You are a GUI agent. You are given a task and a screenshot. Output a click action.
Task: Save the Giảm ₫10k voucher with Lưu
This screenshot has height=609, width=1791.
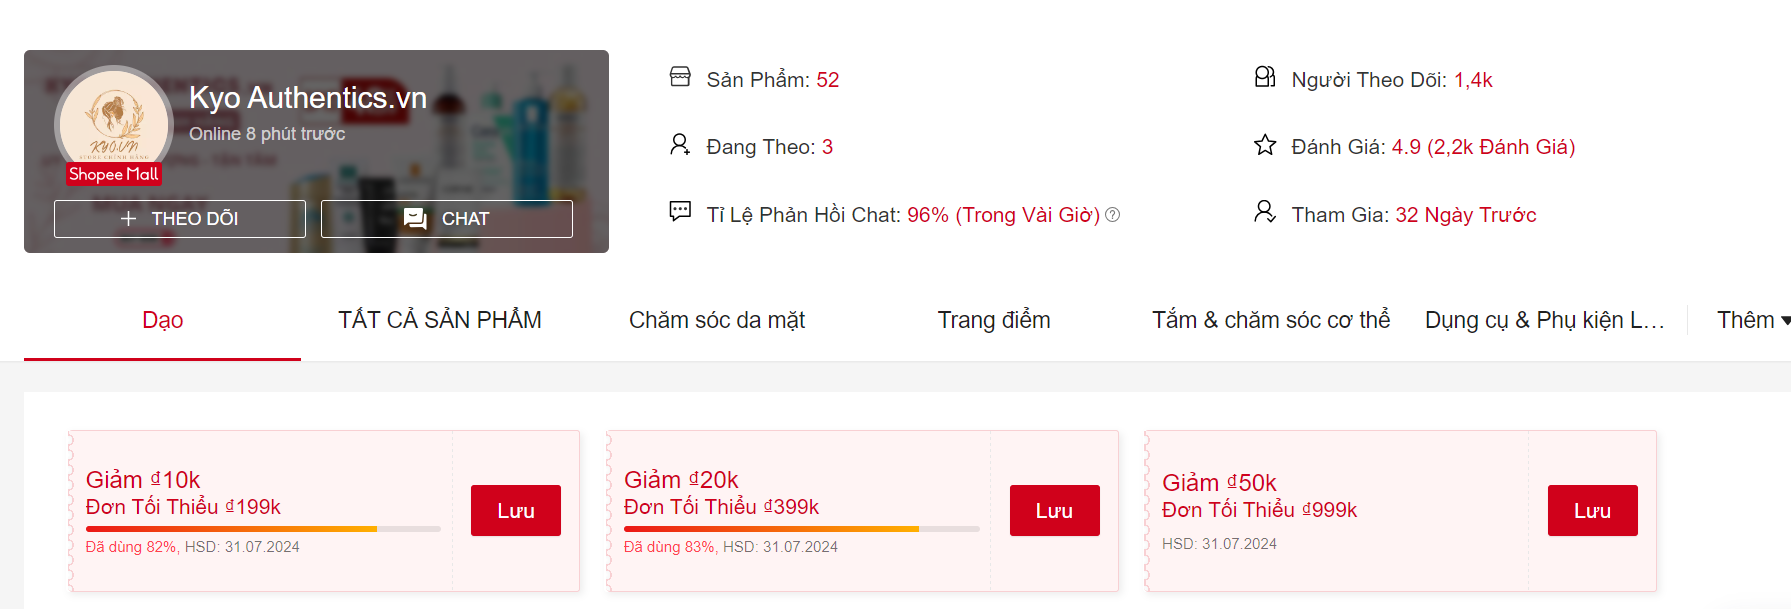coord(516,510)
